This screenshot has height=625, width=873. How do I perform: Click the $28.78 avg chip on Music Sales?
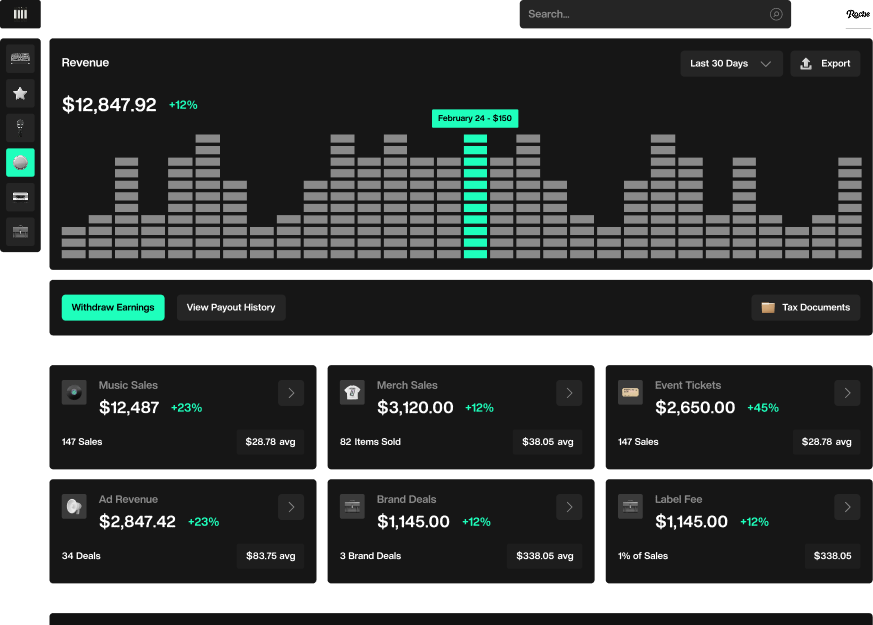[271, 442]
